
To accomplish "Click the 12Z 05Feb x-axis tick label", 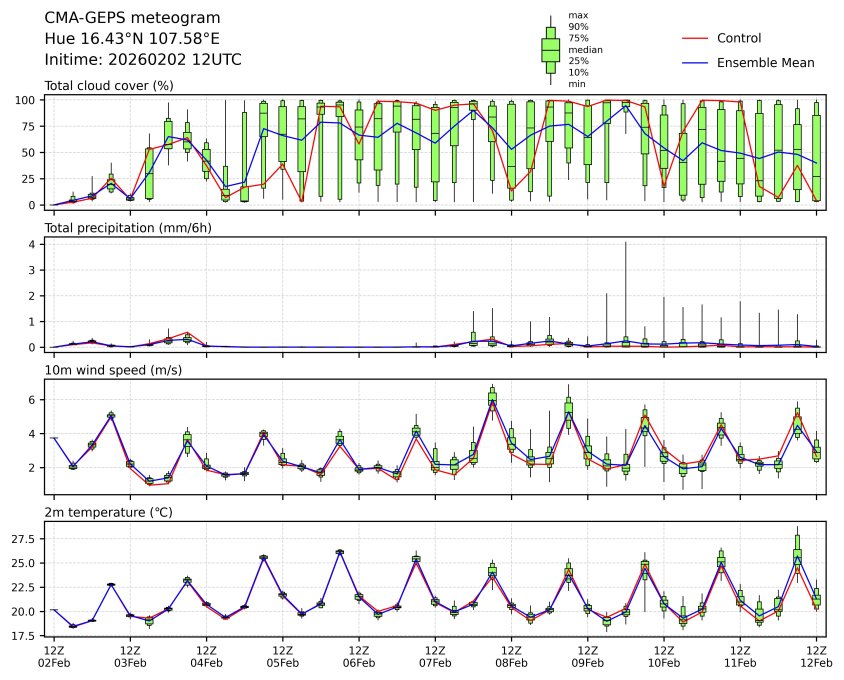I will (283, 656).
